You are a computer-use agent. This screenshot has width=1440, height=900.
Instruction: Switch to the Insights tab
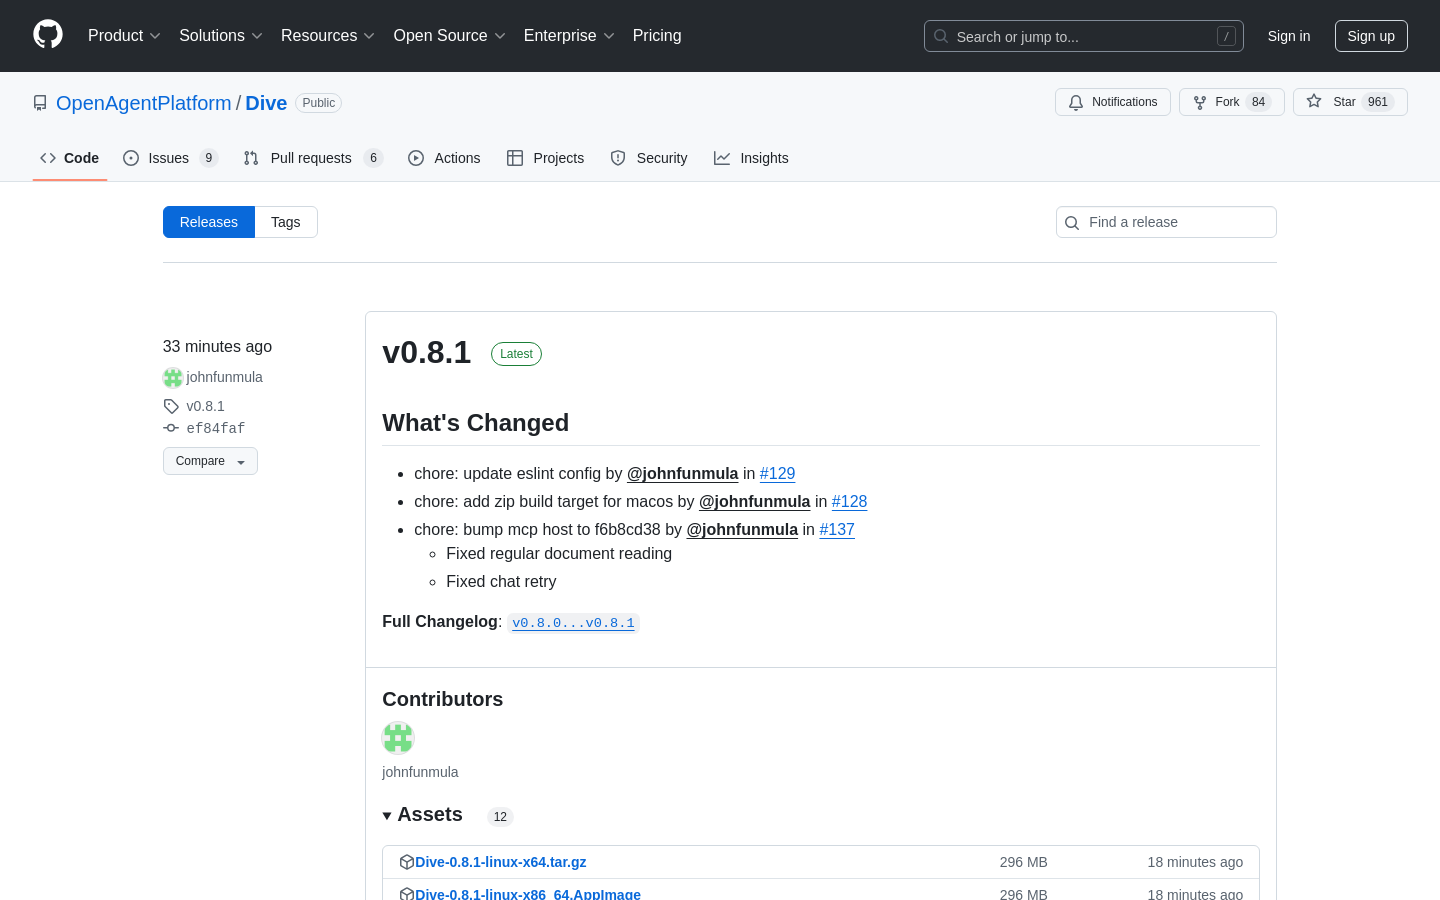click(x=751, y=158)
